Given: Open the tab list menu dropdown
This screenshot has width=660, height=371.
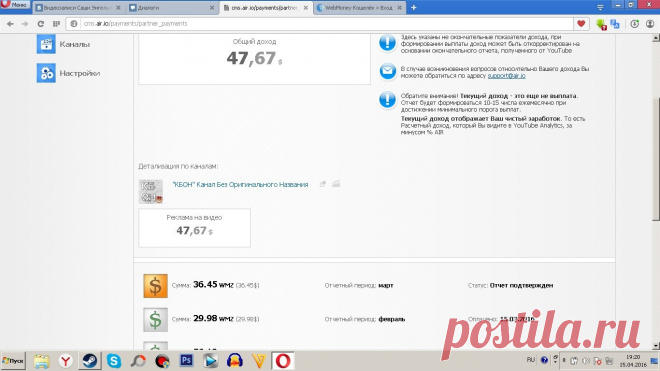Looking at the screenshot, I should pos(600,7).
